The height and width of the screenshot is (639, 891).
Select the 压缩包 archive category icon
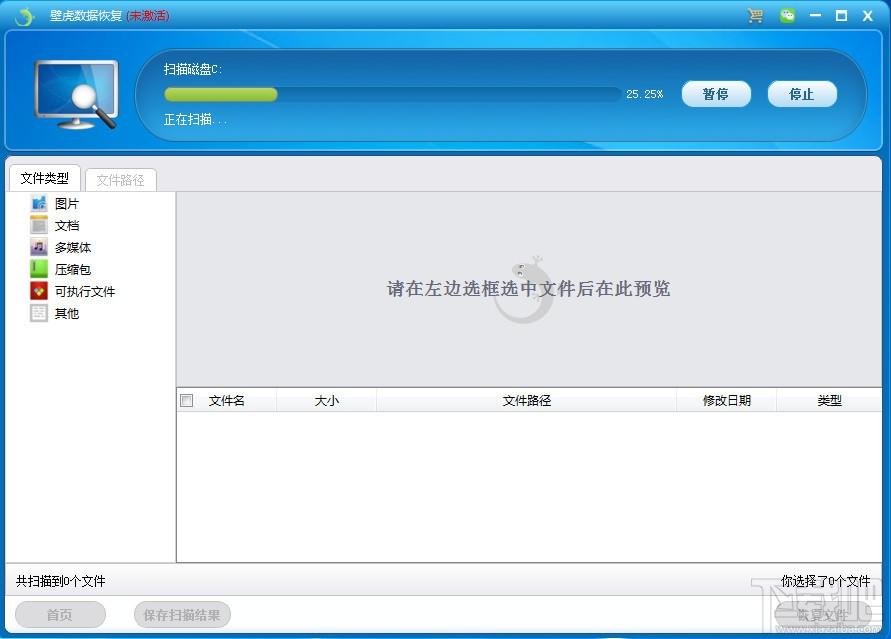[x=39, y=269]
